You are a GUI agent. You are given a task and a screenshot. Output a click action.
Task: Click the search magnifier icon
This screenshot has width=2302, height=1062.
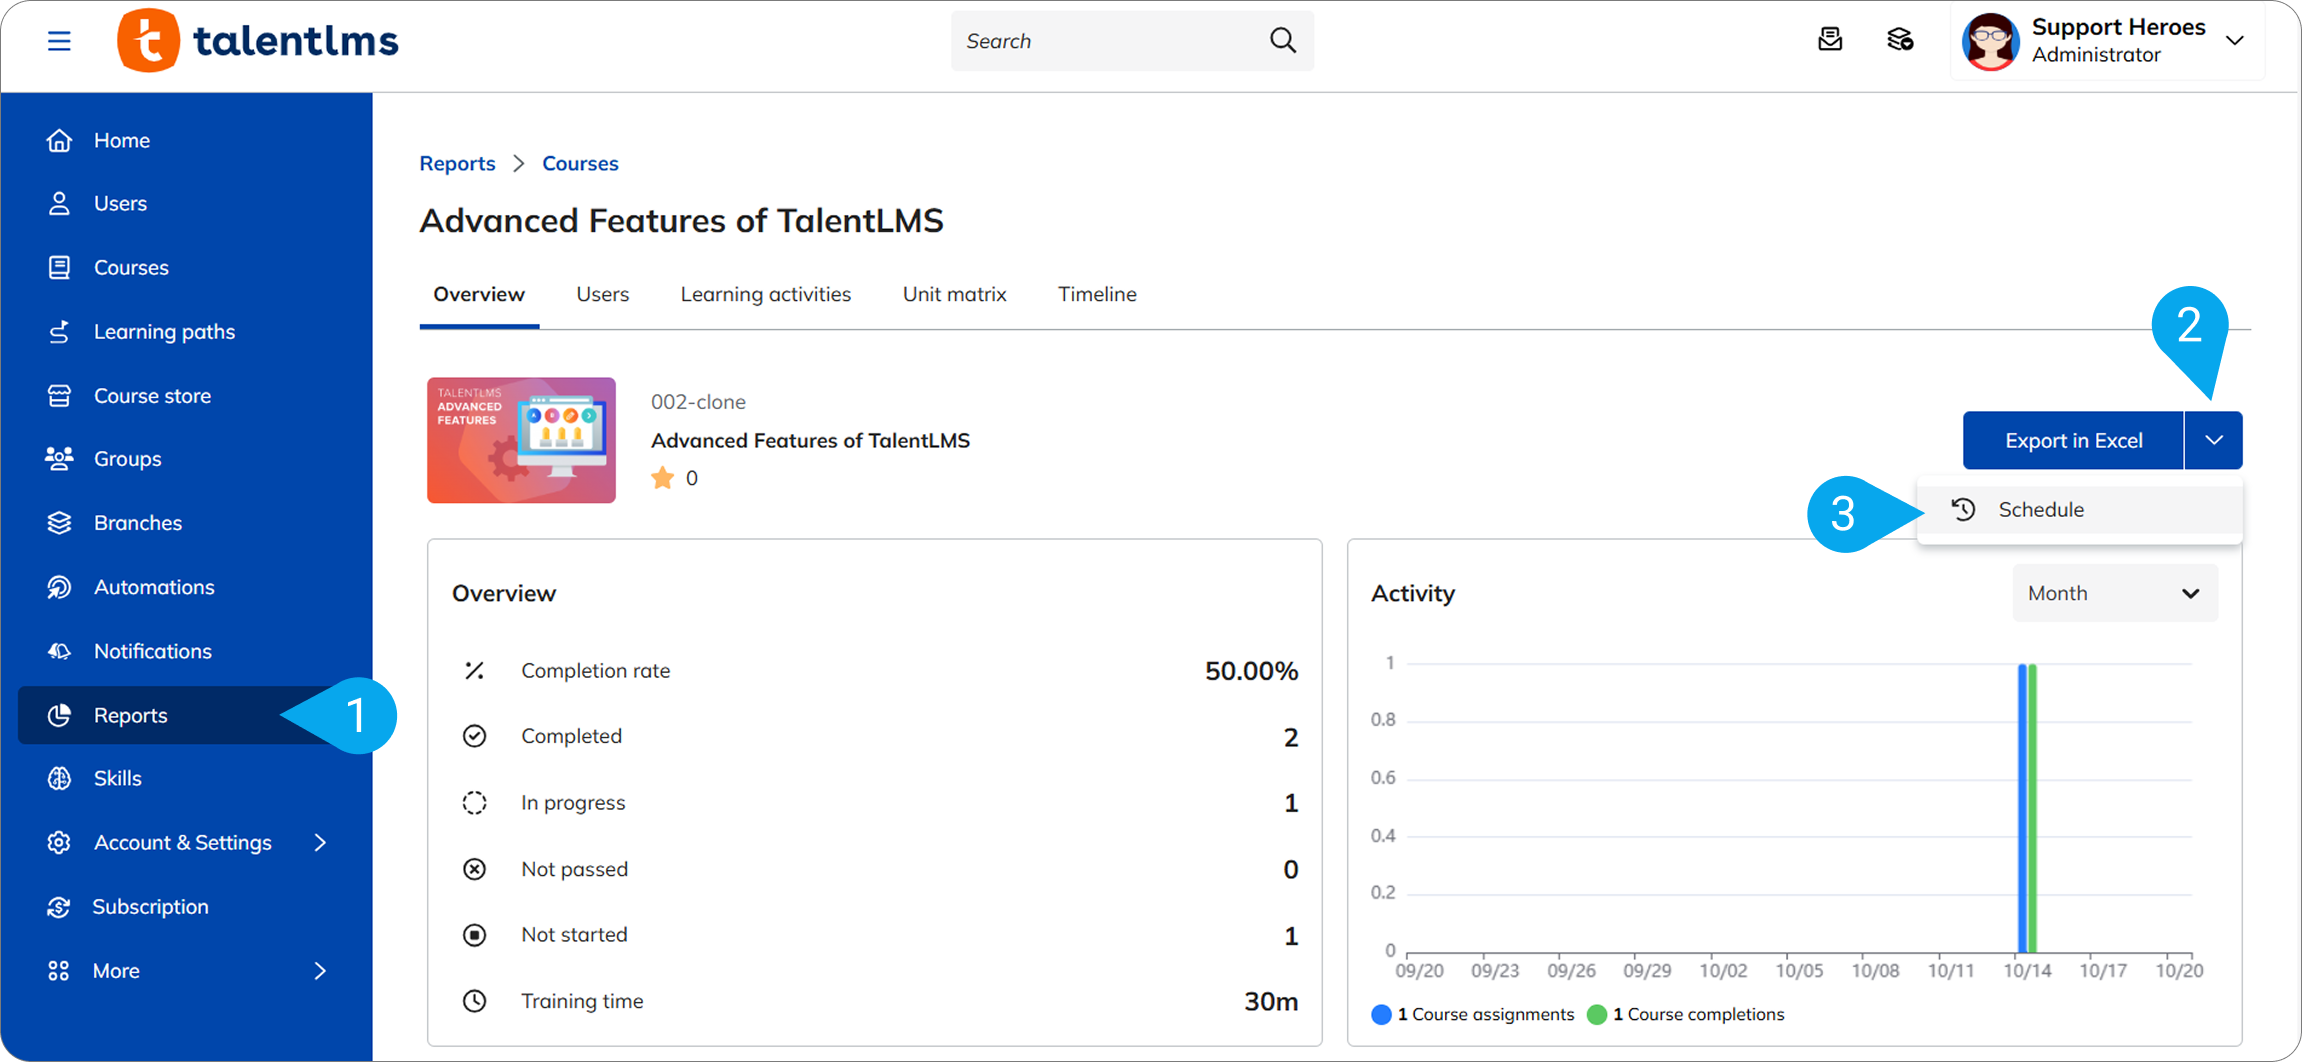(x=1282, y=41)
